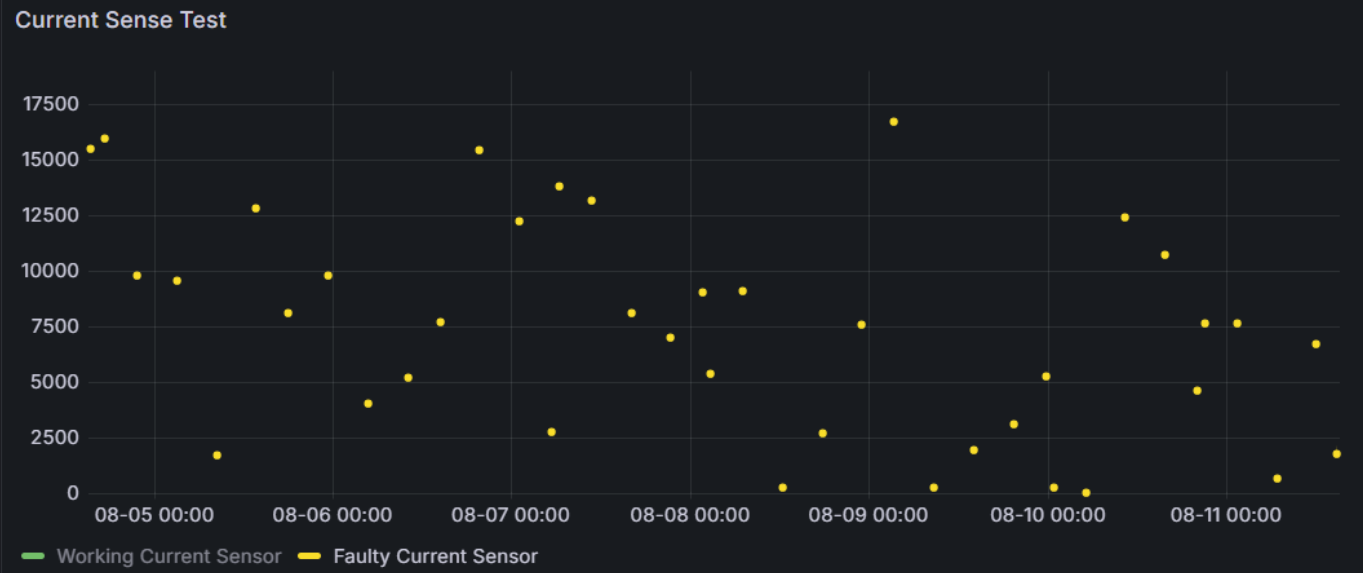
Task: Click the rightmost data point on the chart
Action: [1336, 454]
